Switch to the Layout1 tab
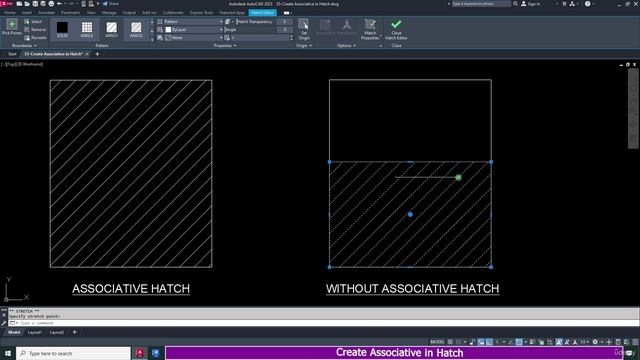Screen dimensions: 640x360 tap(35, 332)
